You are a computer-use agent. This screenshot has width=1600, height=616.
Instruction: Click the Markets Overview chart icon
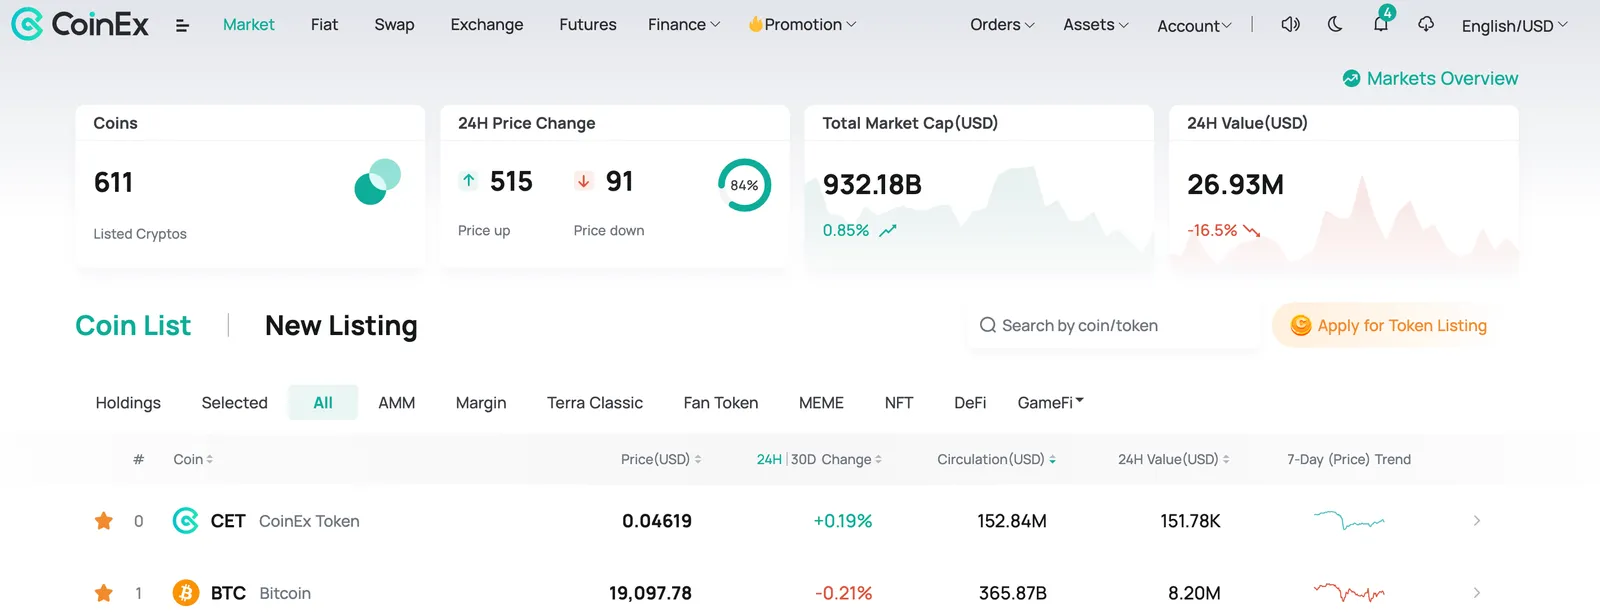(x=1352, y=78)
